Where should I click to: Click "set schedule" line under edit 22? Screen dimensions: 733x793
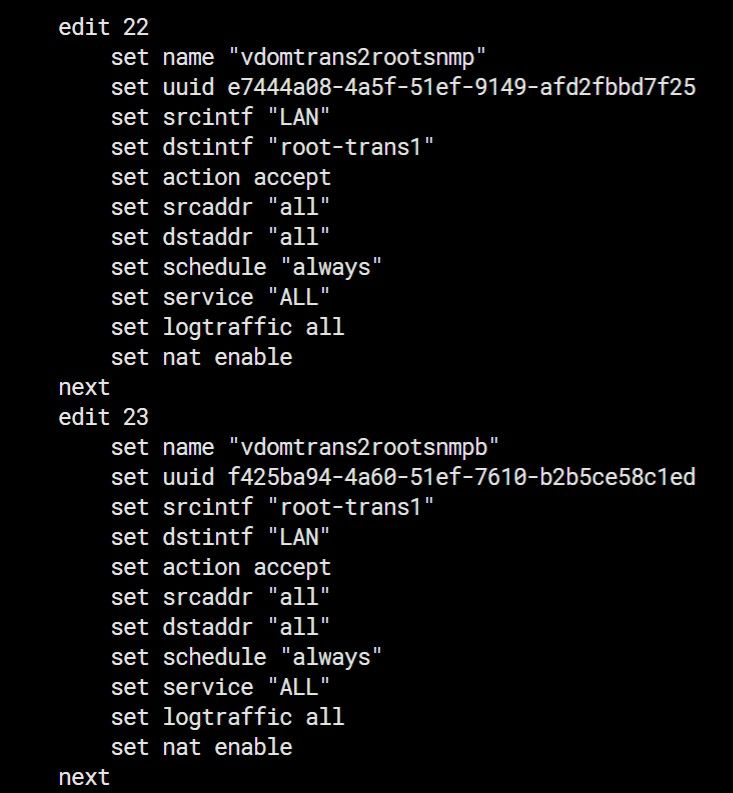click(247, 267)
